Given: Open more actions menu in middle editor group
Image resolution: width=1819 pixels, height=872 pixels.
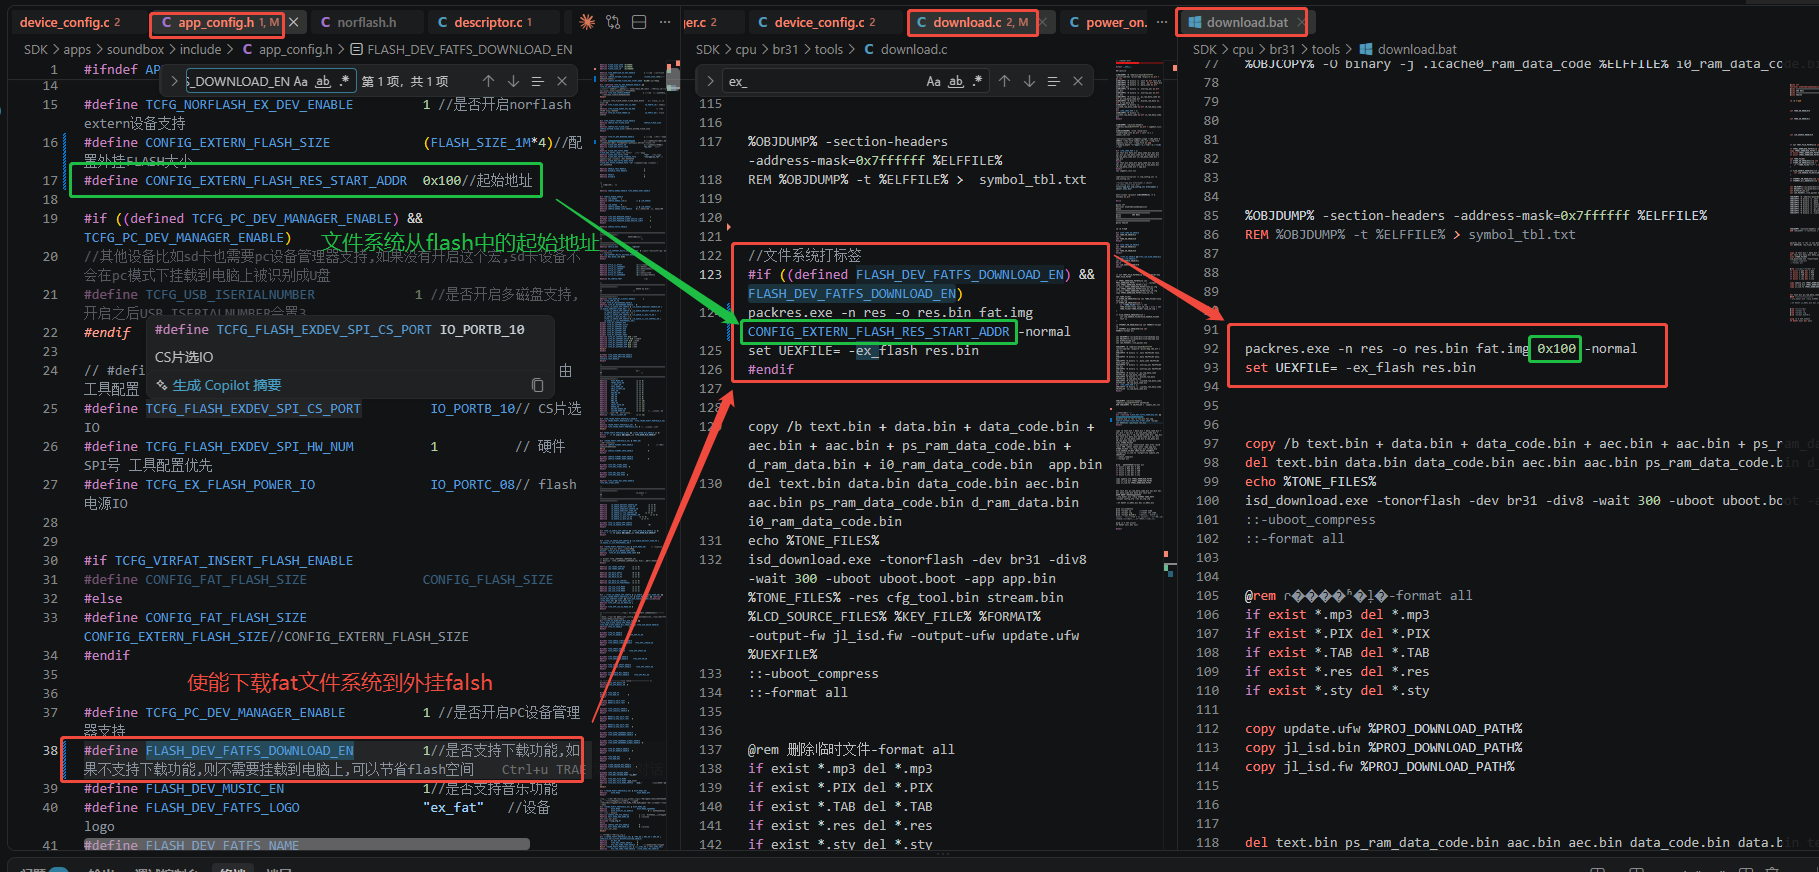Looking at the screenshot, I should [1161, 22].
